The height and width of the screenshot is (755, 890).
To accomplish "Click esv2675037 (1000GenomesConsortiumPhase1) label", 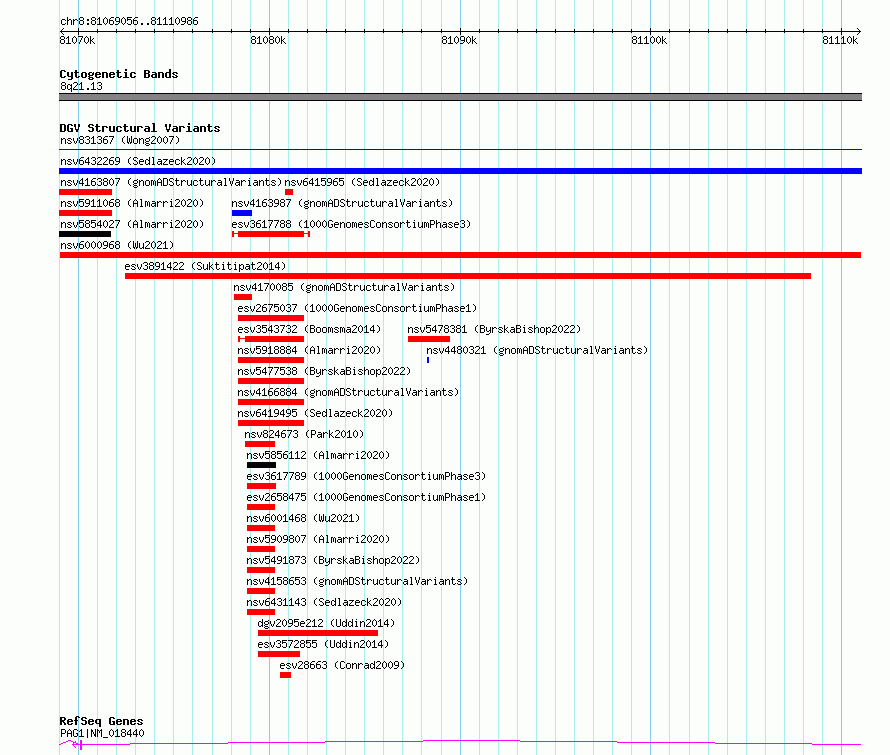I will 357,308.
